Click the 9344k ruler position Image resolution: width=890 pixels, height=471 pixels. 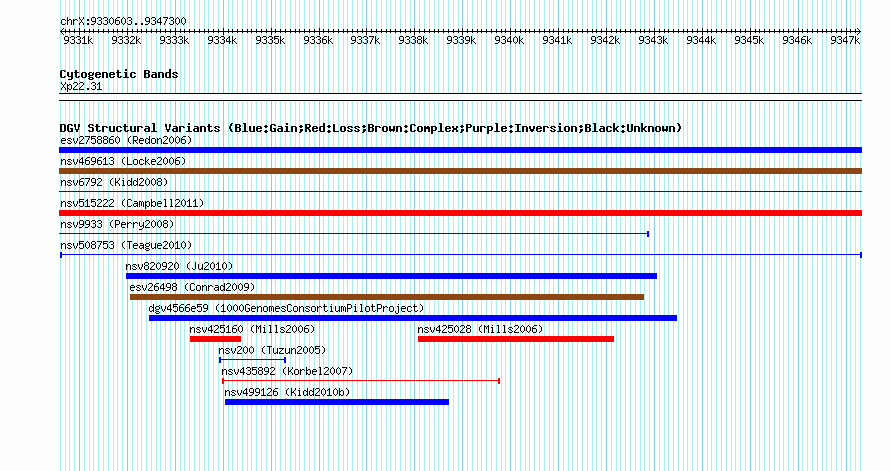coord(701,40)
